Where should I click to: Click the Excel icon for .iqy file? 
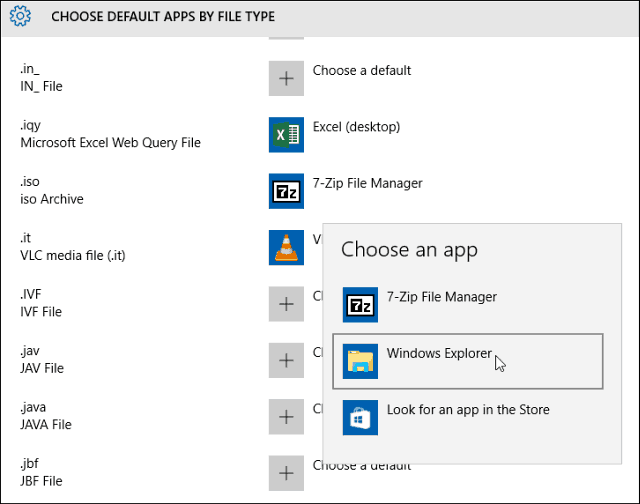pos(286,135)
